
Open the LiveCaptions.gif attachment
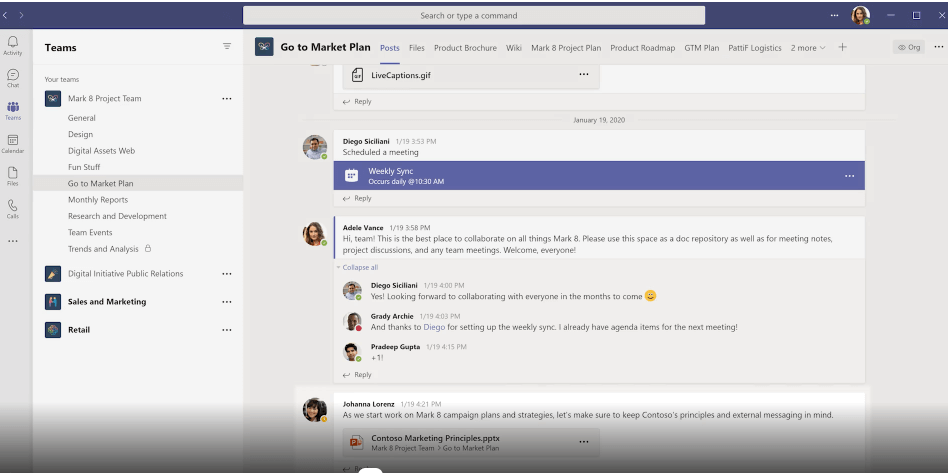coord(472,76)
